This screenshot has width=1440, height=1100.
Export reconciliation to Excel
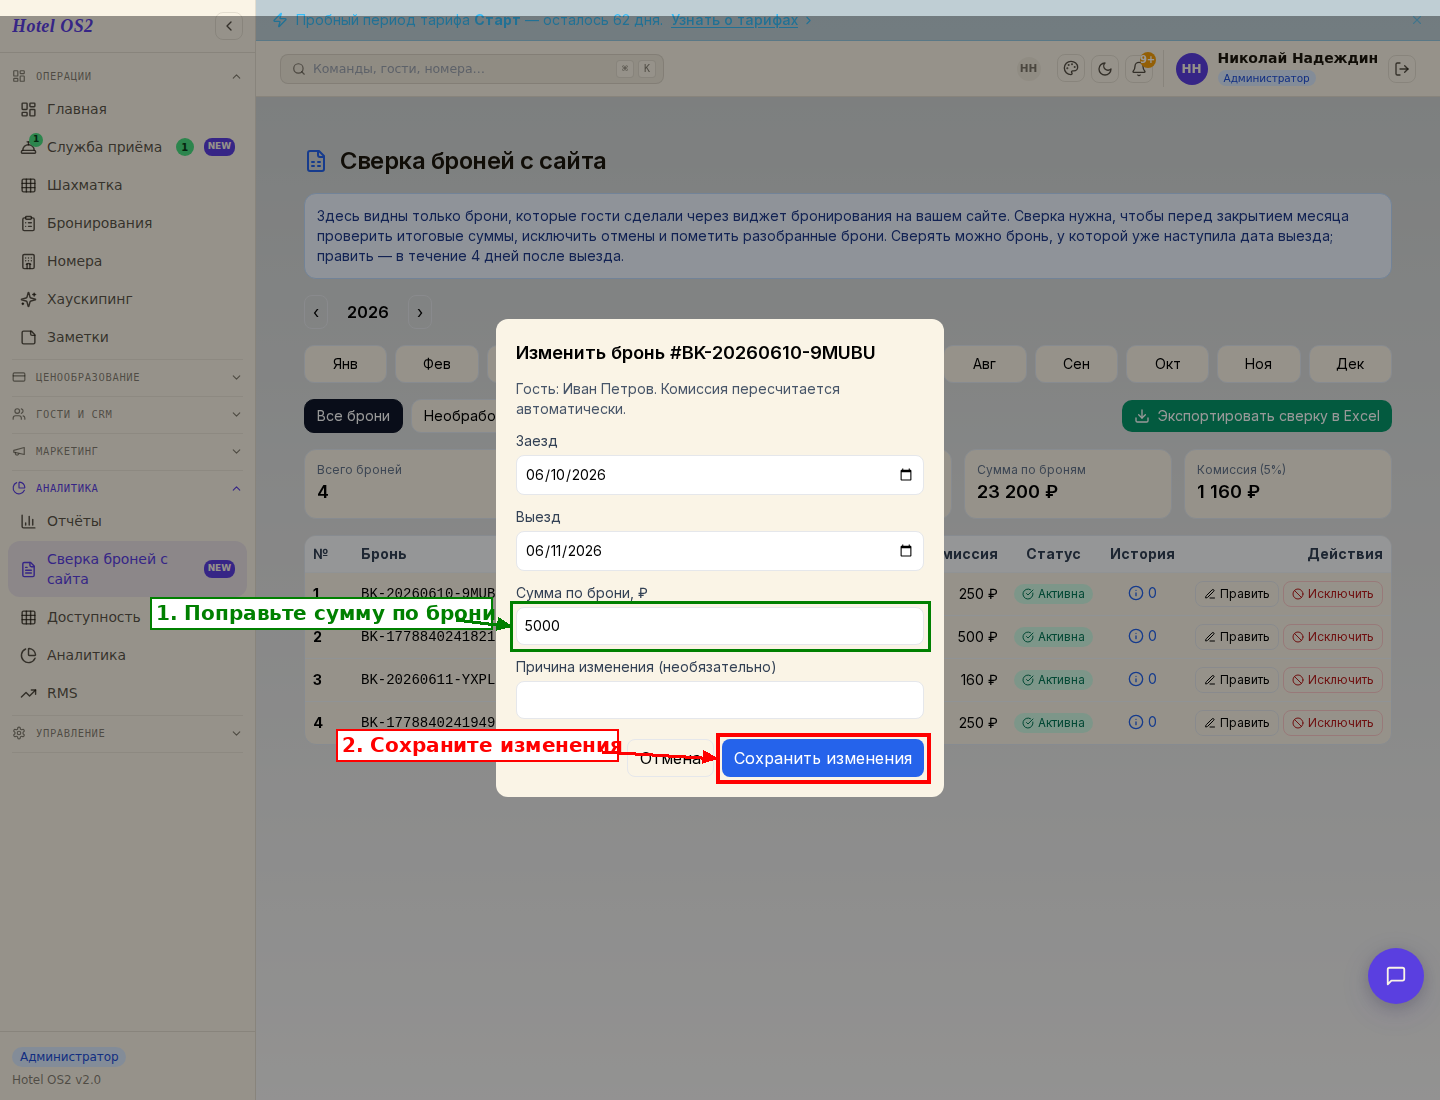(1257, 416)
